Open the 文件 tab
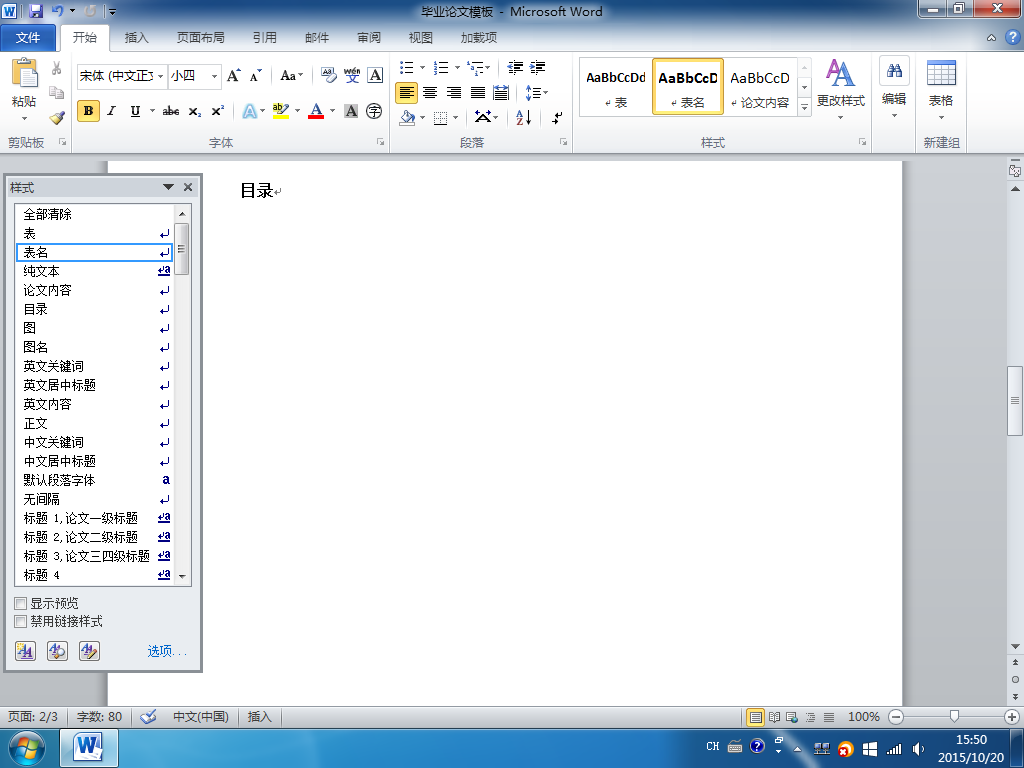 tap(28, 37)
